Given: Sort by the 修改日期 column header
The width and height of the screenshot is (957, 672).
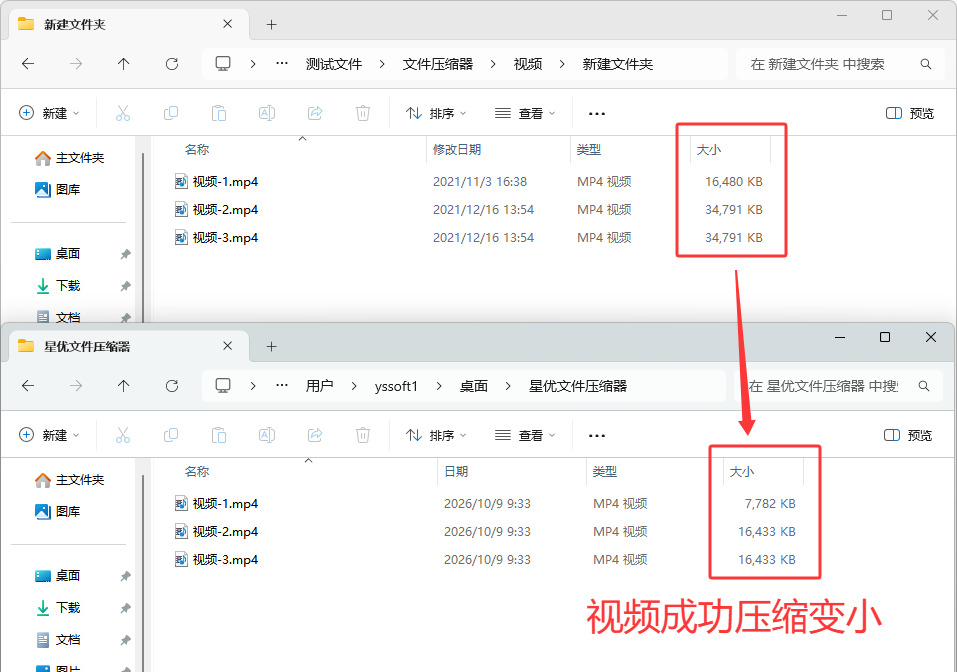Looking at the screenshot, I should point(457,150).
